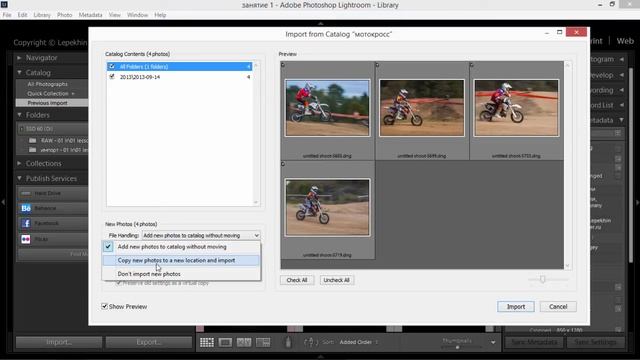Viewport: 640px width, 360px height.
Task: Open the Added Order sort dropdown
Action: 358,342
